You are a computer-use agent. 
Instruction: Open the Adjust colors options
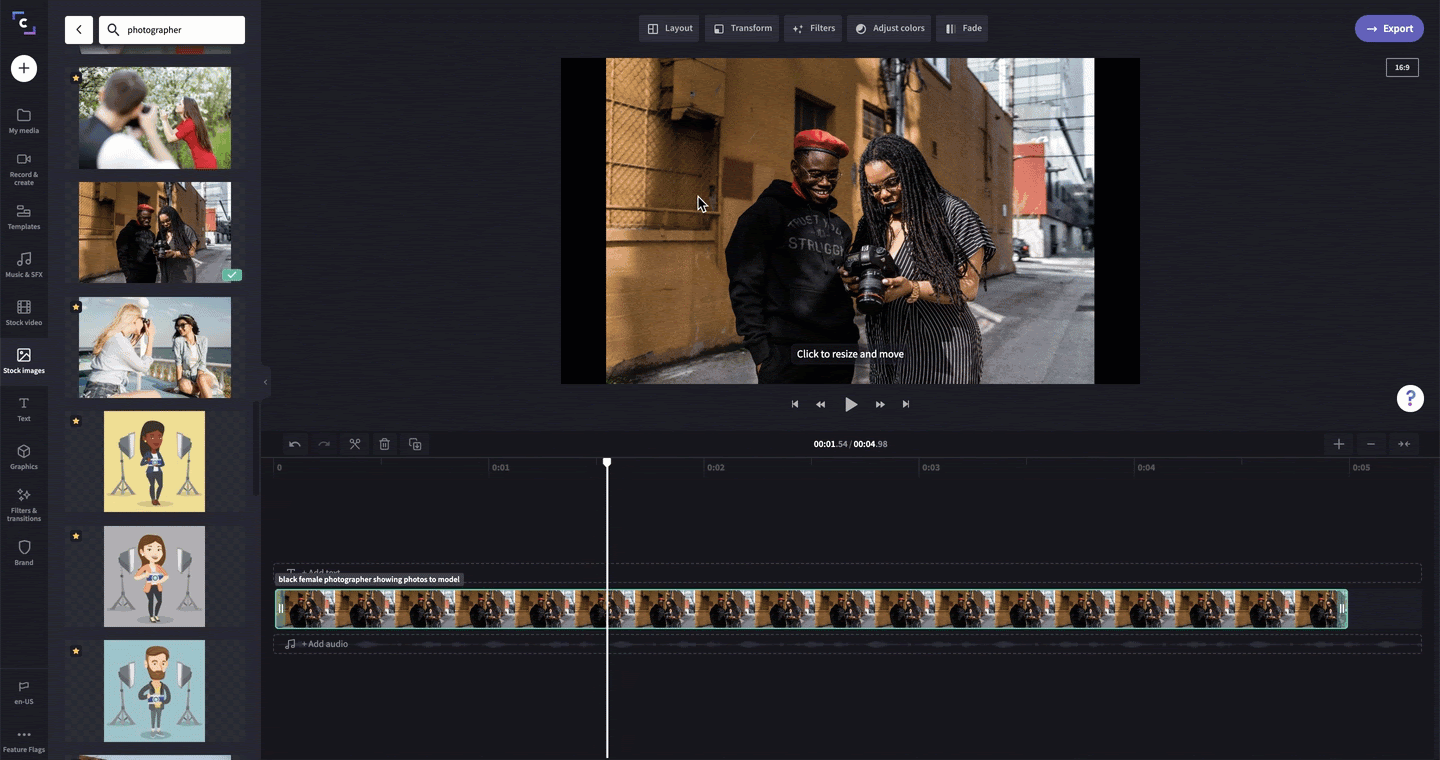(889, 28)
